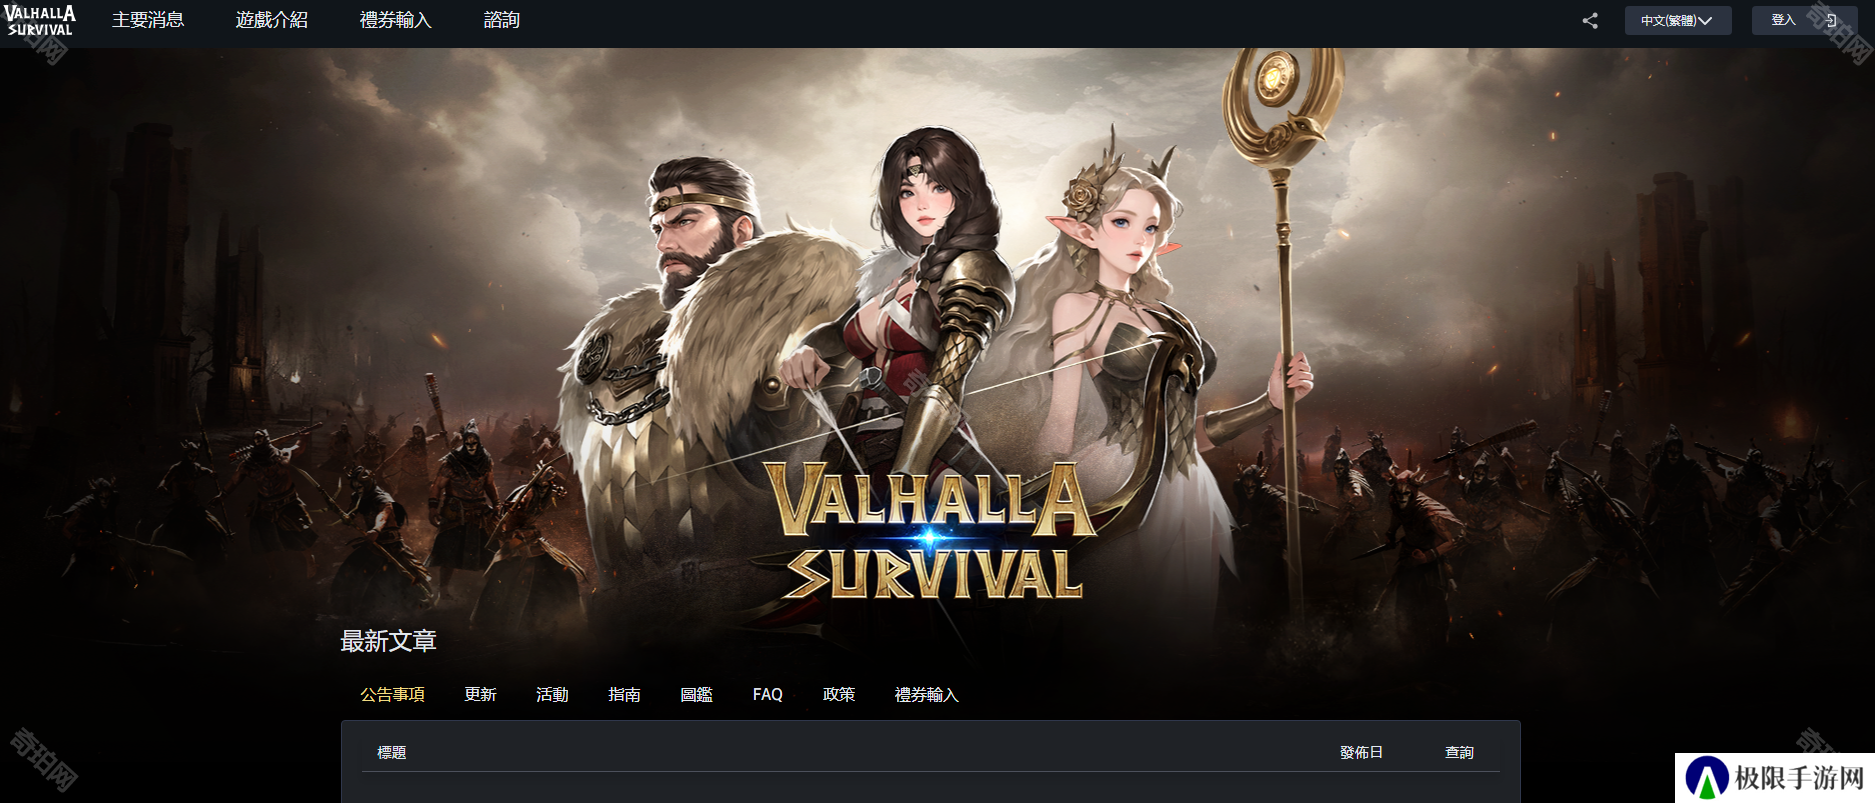This screenshot has width=1875, height=803.
Task: Go to 禮券輸入 in top navigation
Action: click(x=396, y=20)
